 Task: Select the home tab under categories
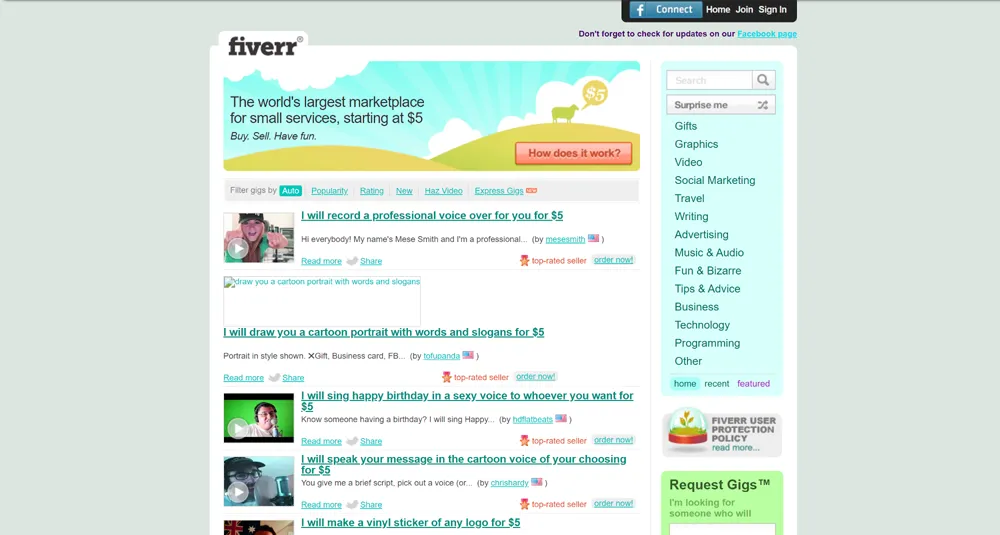[x=685, y=384]
